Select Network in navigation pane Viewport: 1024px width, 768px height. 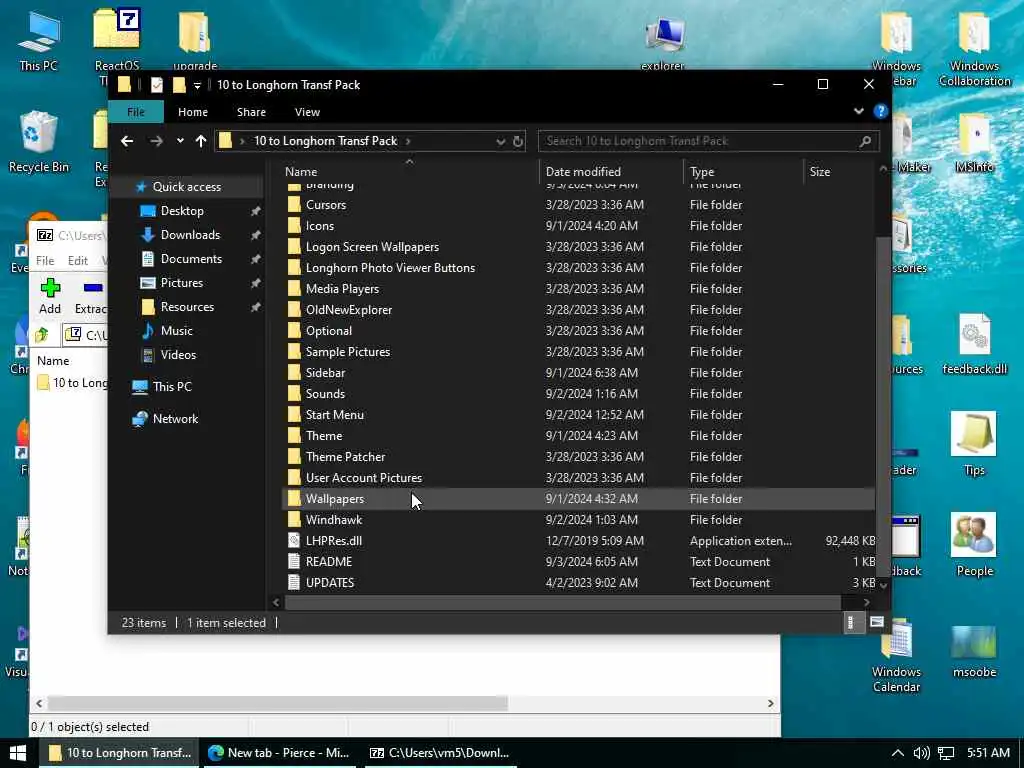175,419
